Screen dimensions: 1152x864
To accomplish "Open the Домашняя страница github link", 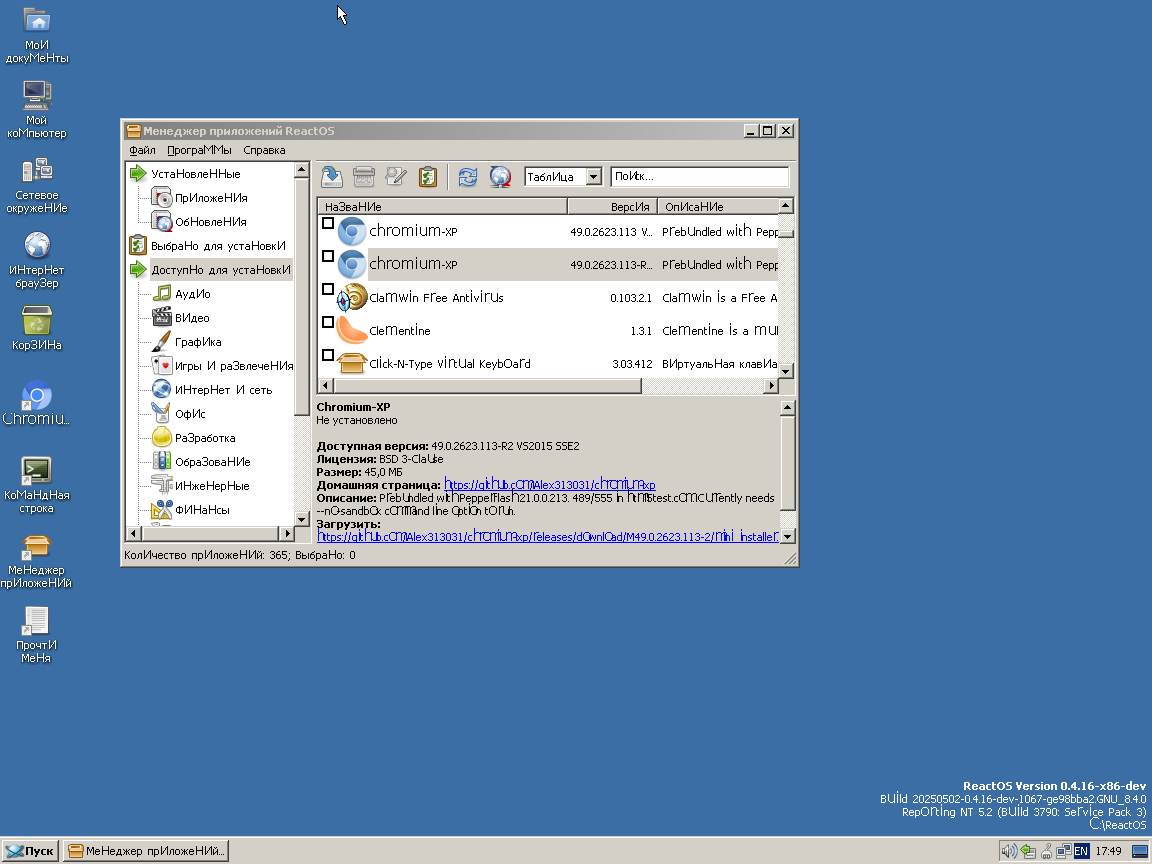I will point(550,485).
